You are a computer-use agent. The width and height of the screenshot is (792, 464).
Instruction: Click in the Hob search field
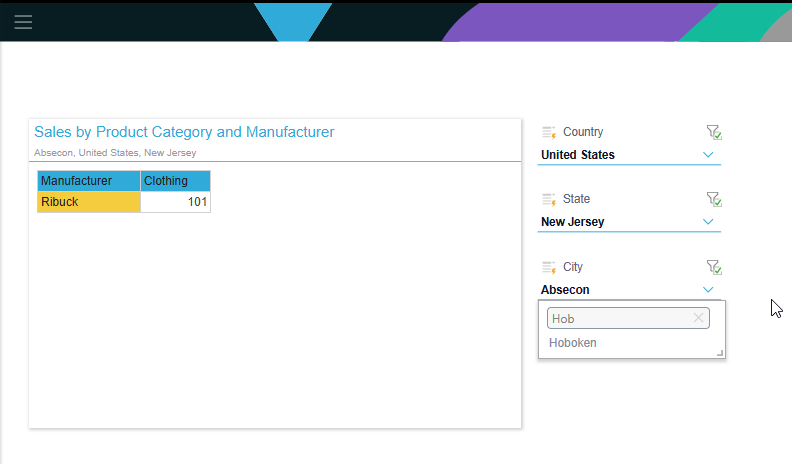620,319
